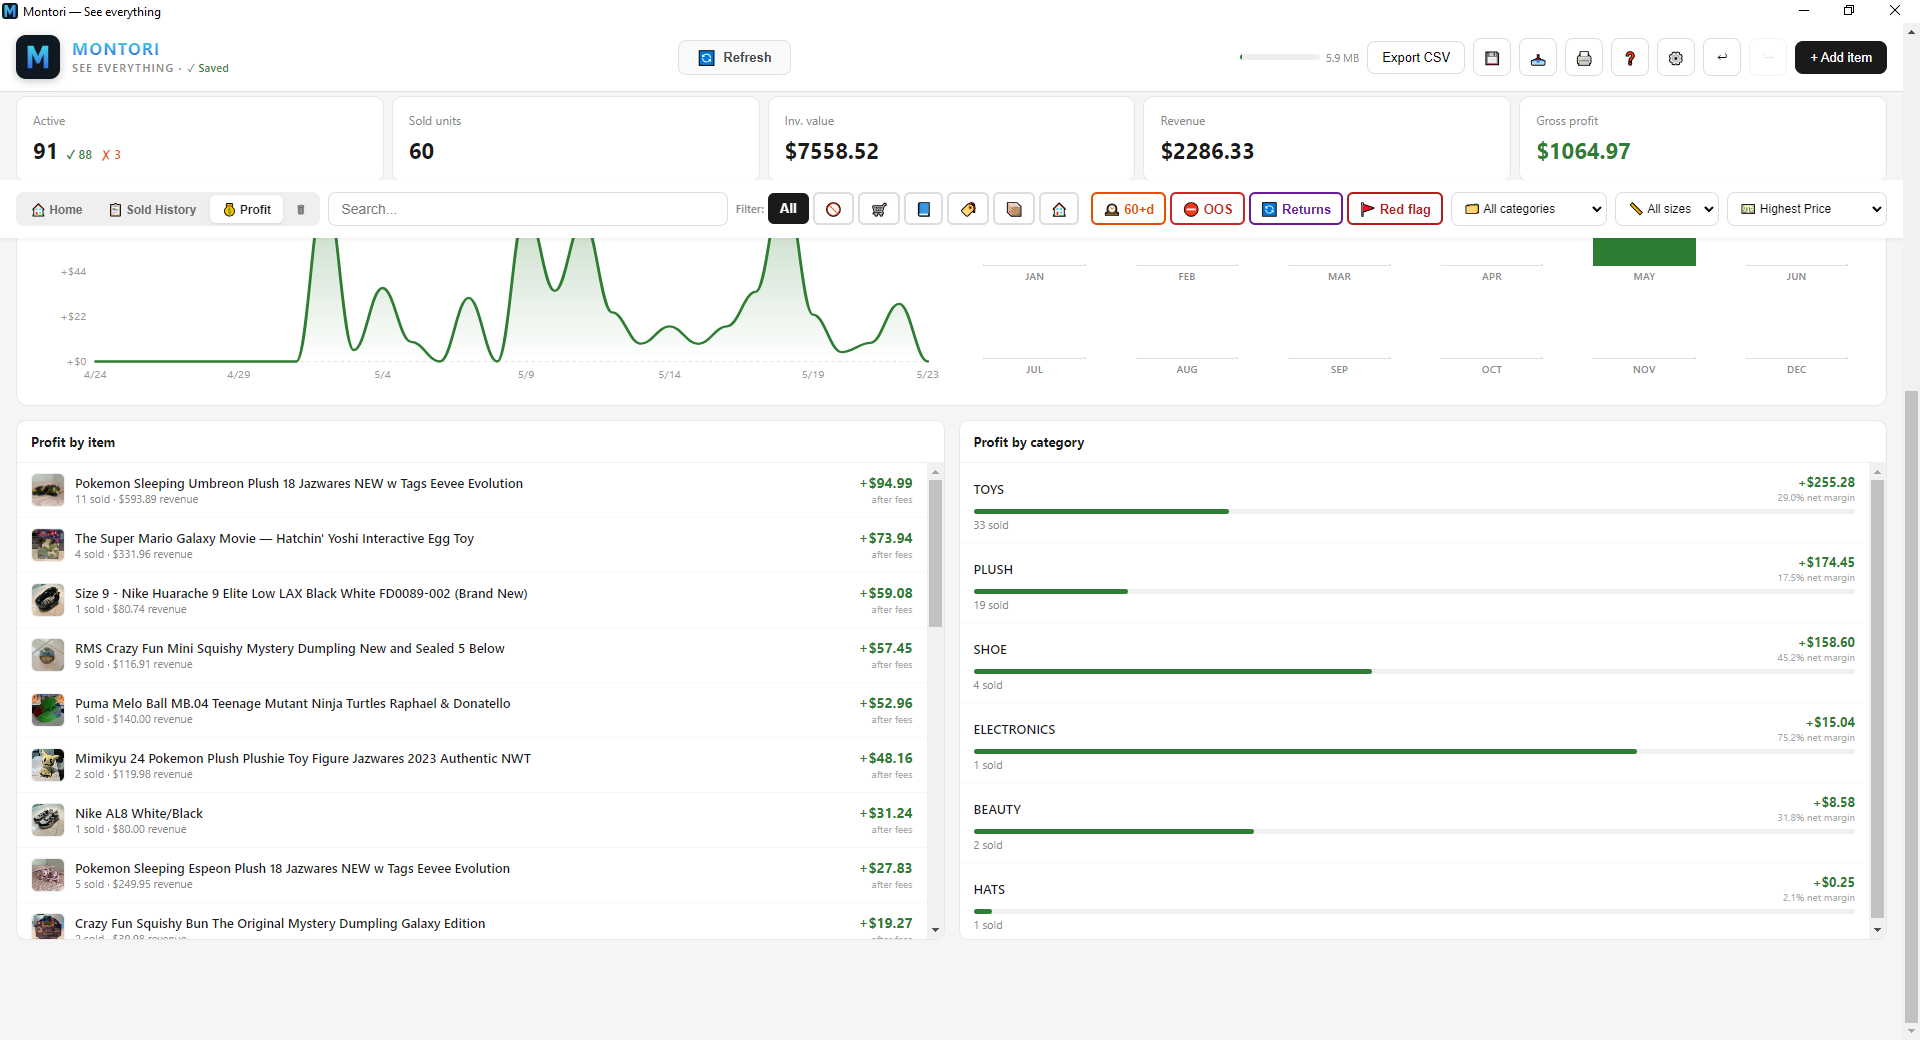1920x1040 pixels.
Task: Switch to the Home tab
Action: click(x=57, y=210)
